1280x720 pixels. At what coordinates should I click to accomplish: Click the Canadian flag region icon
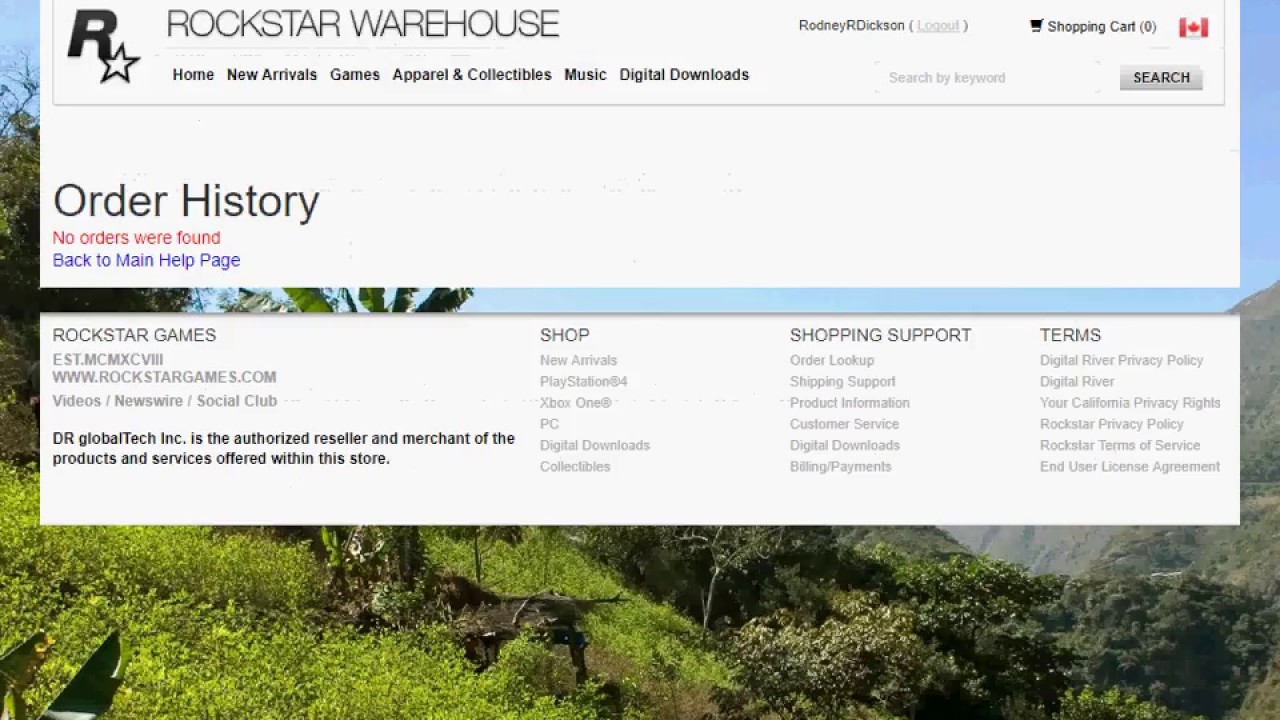coord(1193,27)
